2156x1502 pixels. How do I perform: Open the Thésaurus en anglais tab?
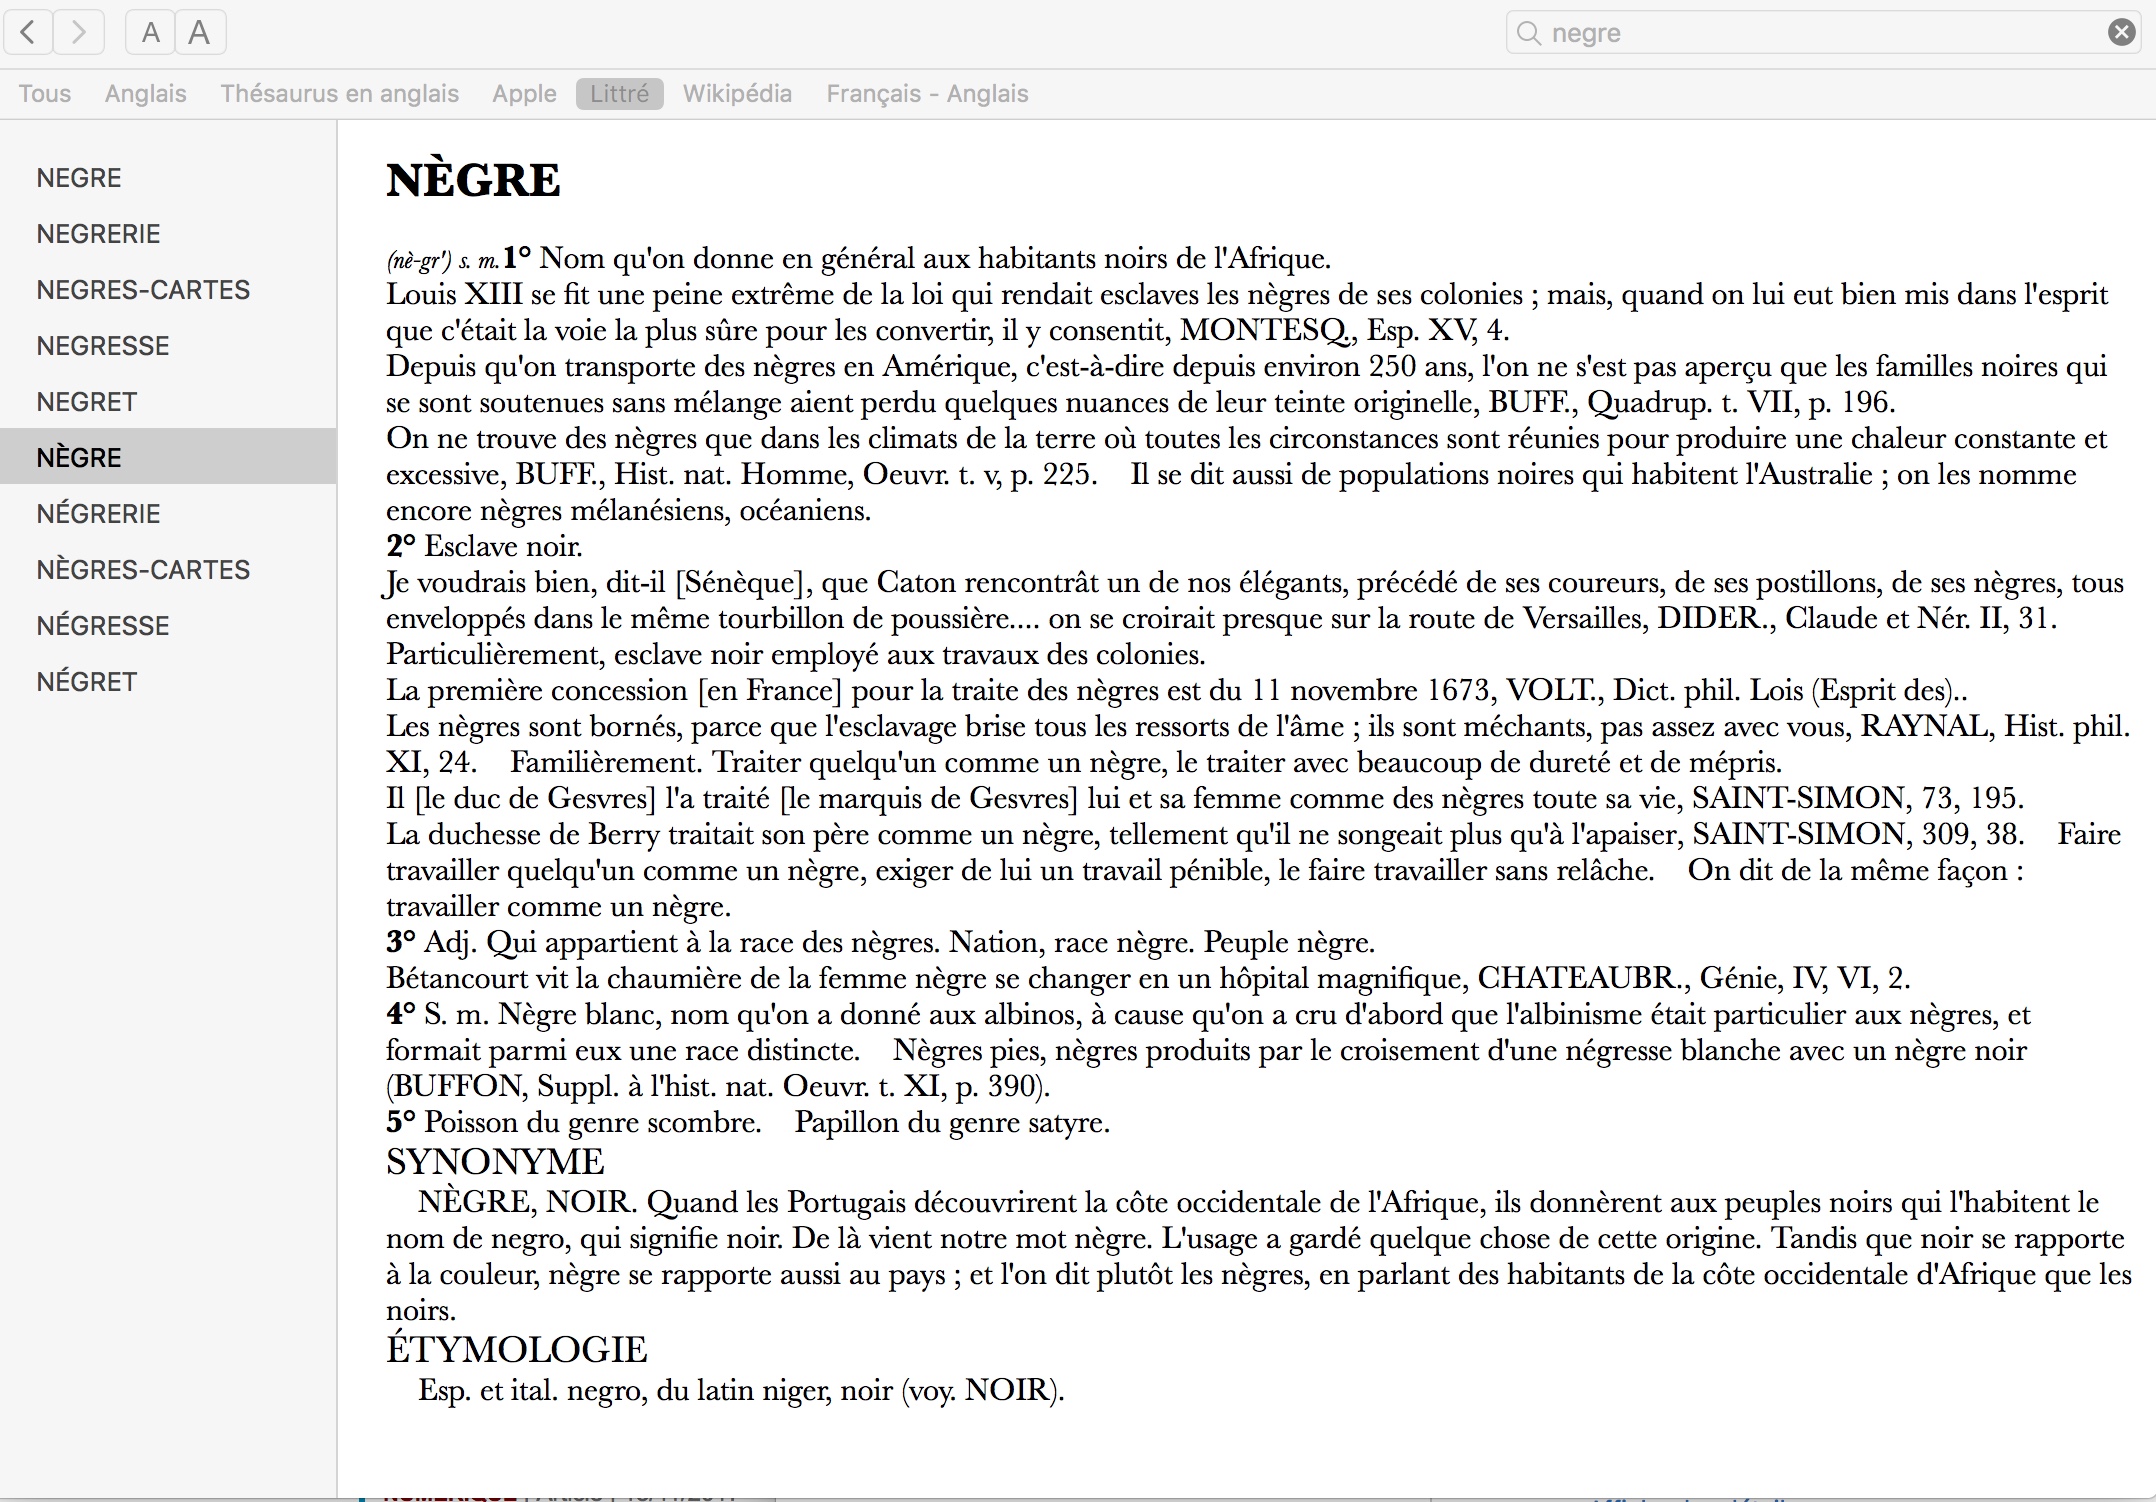[339, 94]
